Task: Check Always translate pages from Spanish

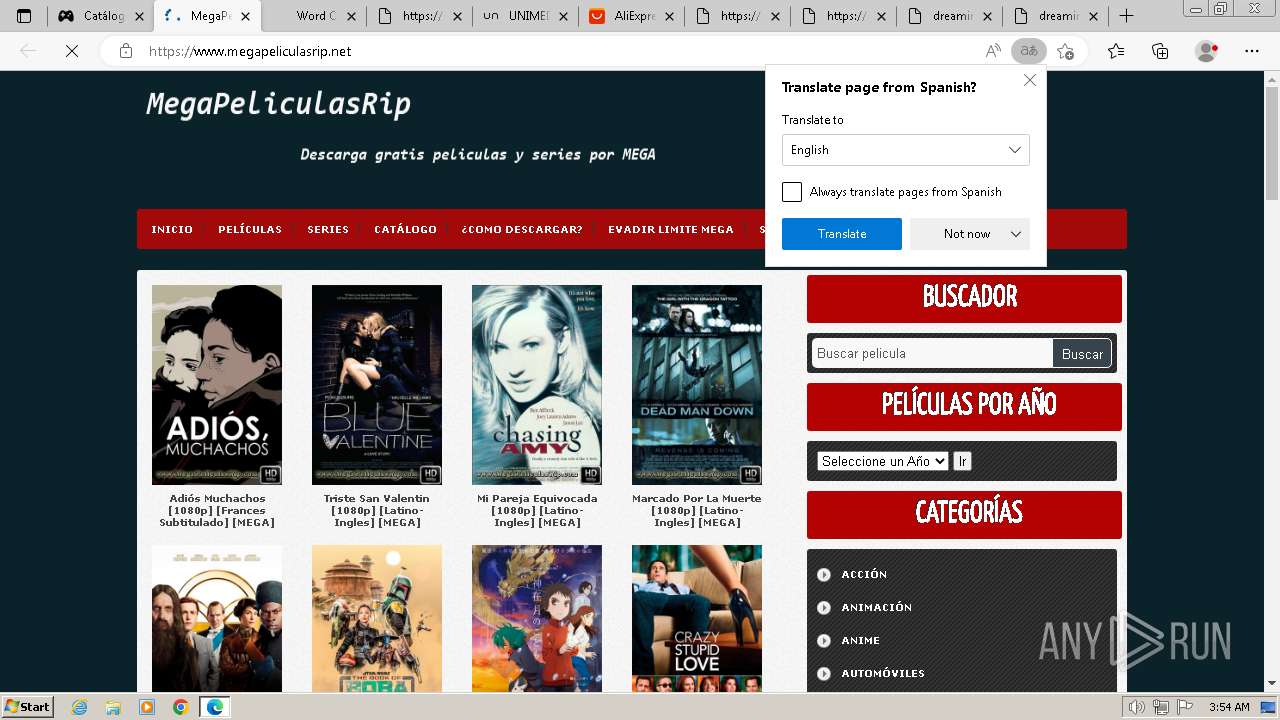Action: (792, 192)
